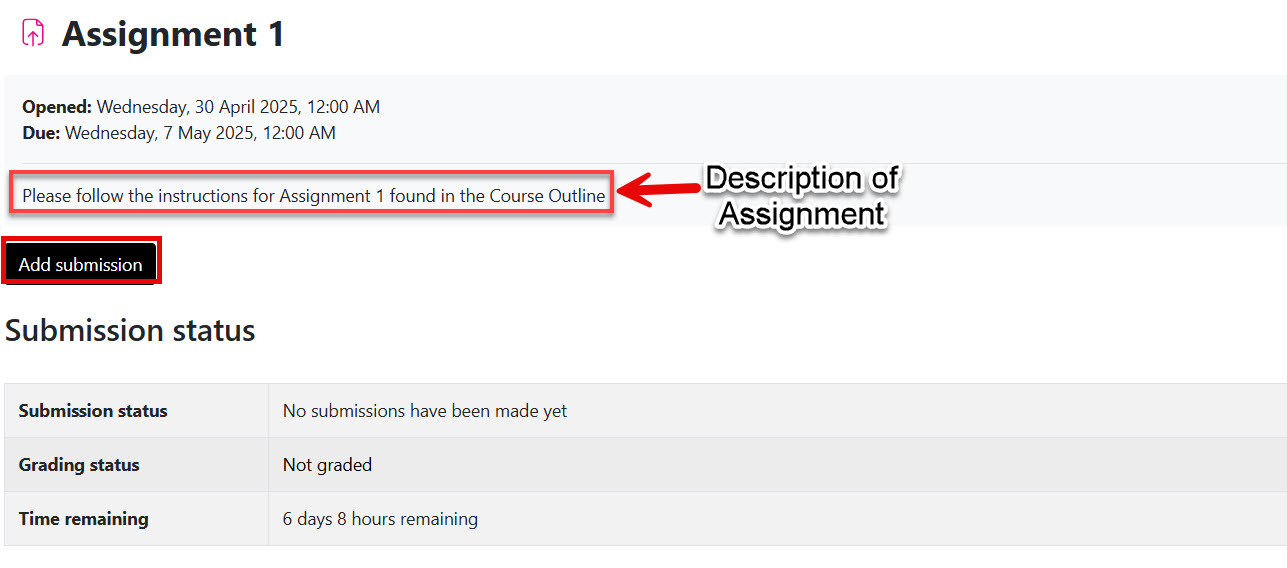Click the word Due in bold
1287x568 pixels.
click(41, 133)
